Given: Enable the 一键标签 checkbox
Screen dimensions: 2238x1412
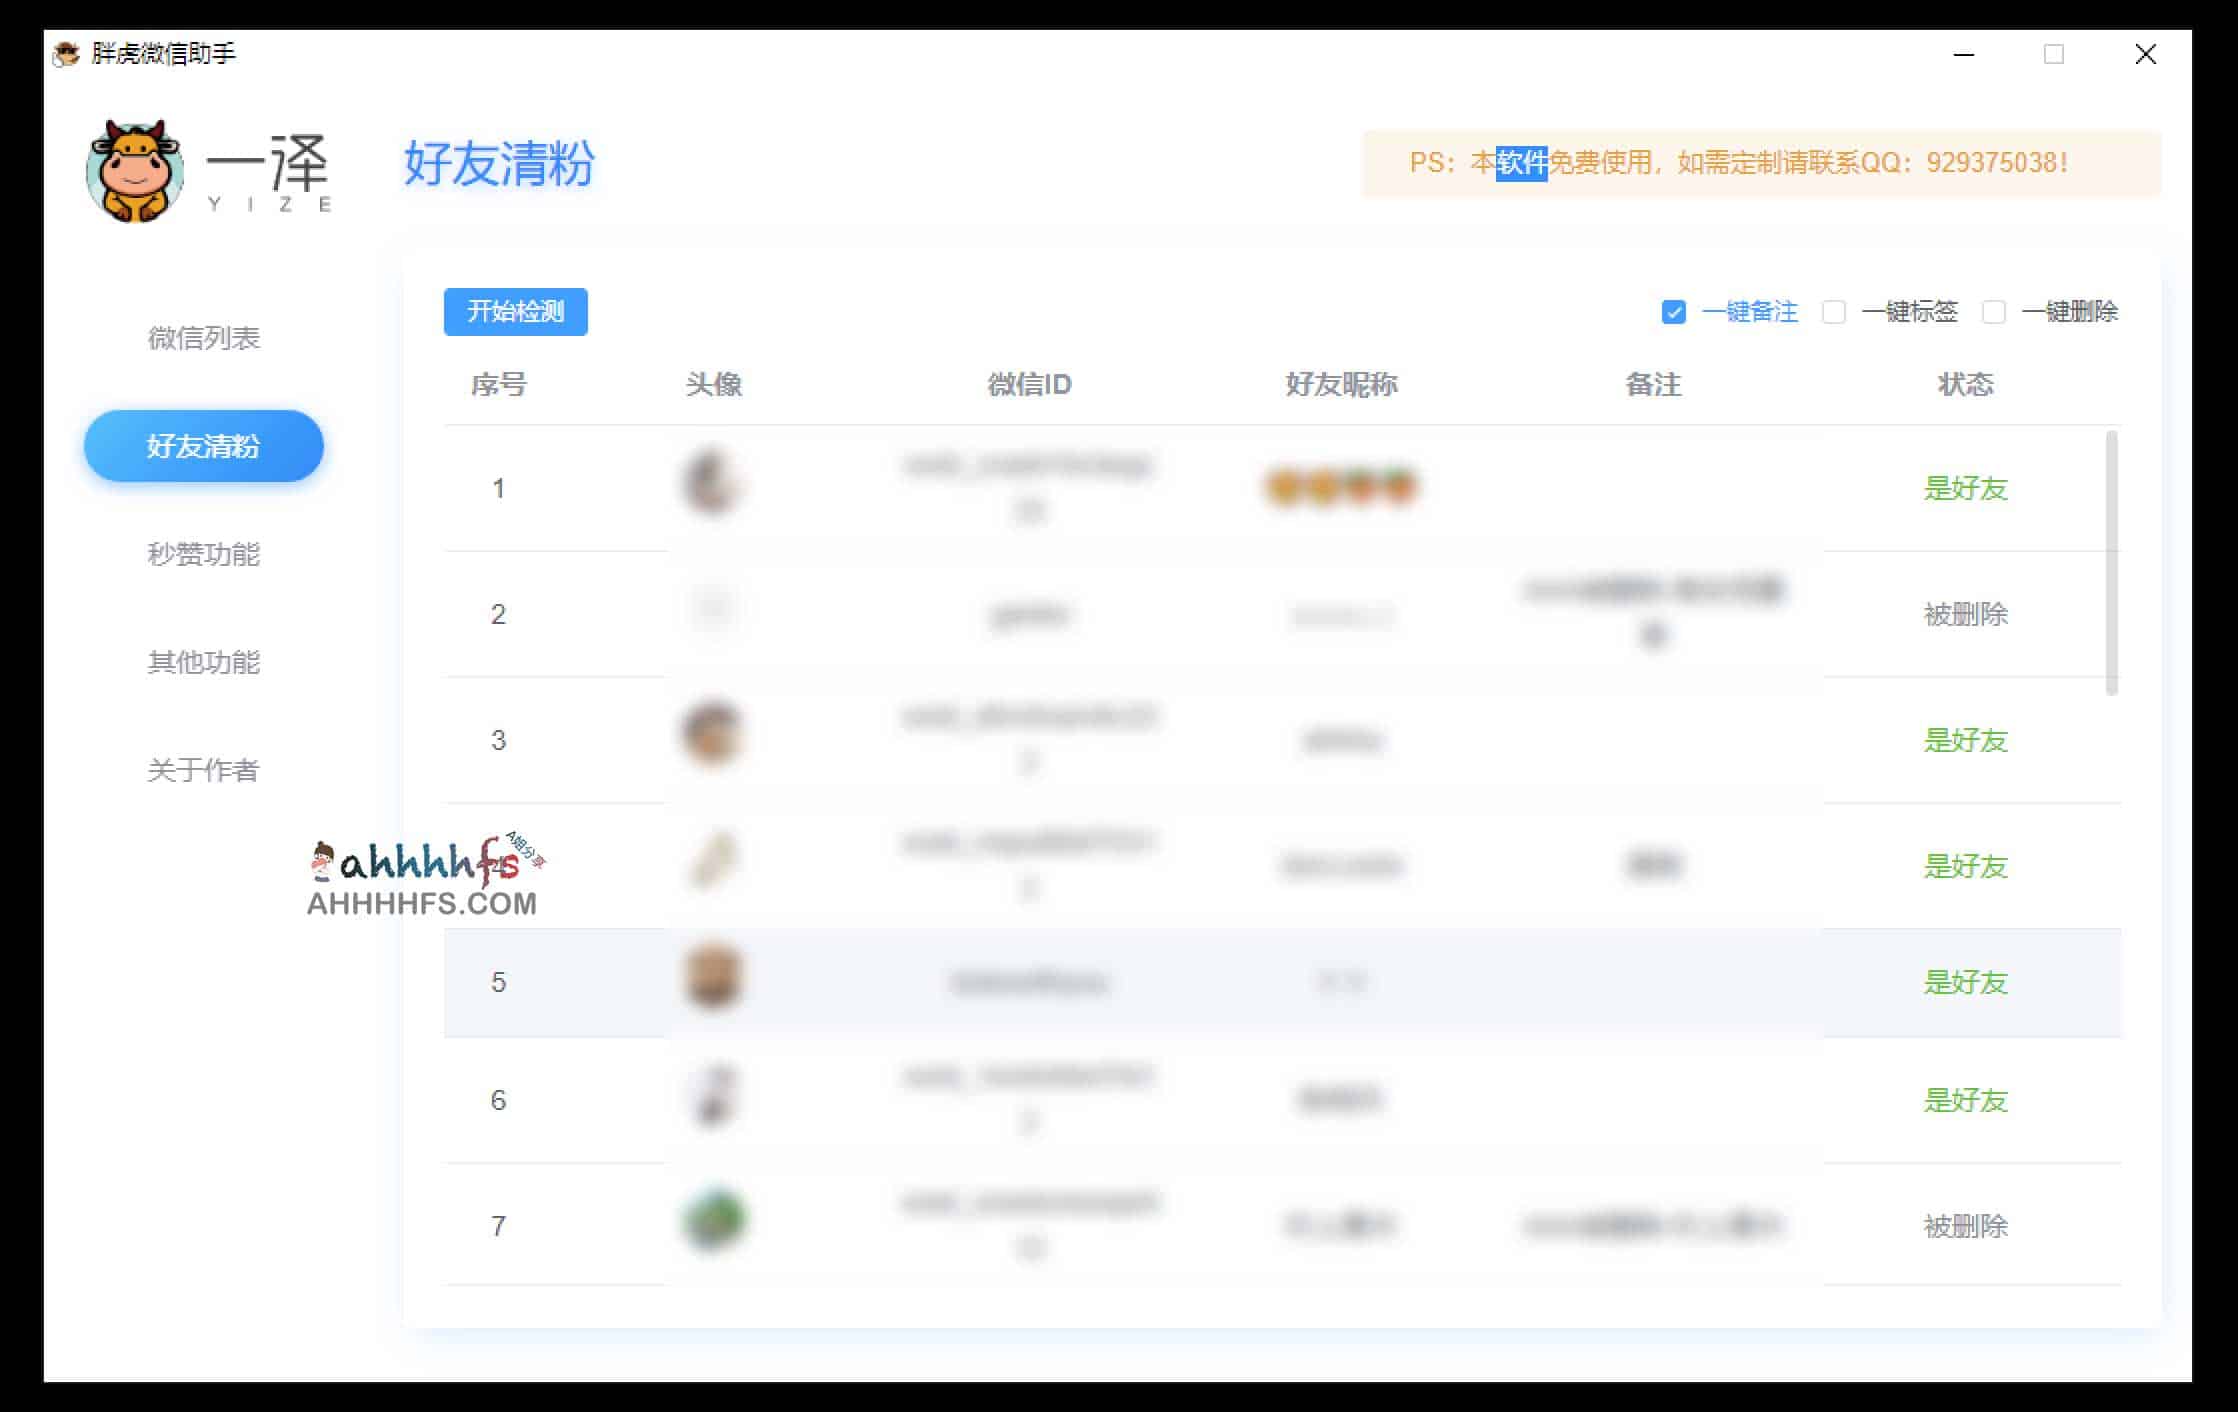Looking at the screenshot, I should [x=1834, y=313].
